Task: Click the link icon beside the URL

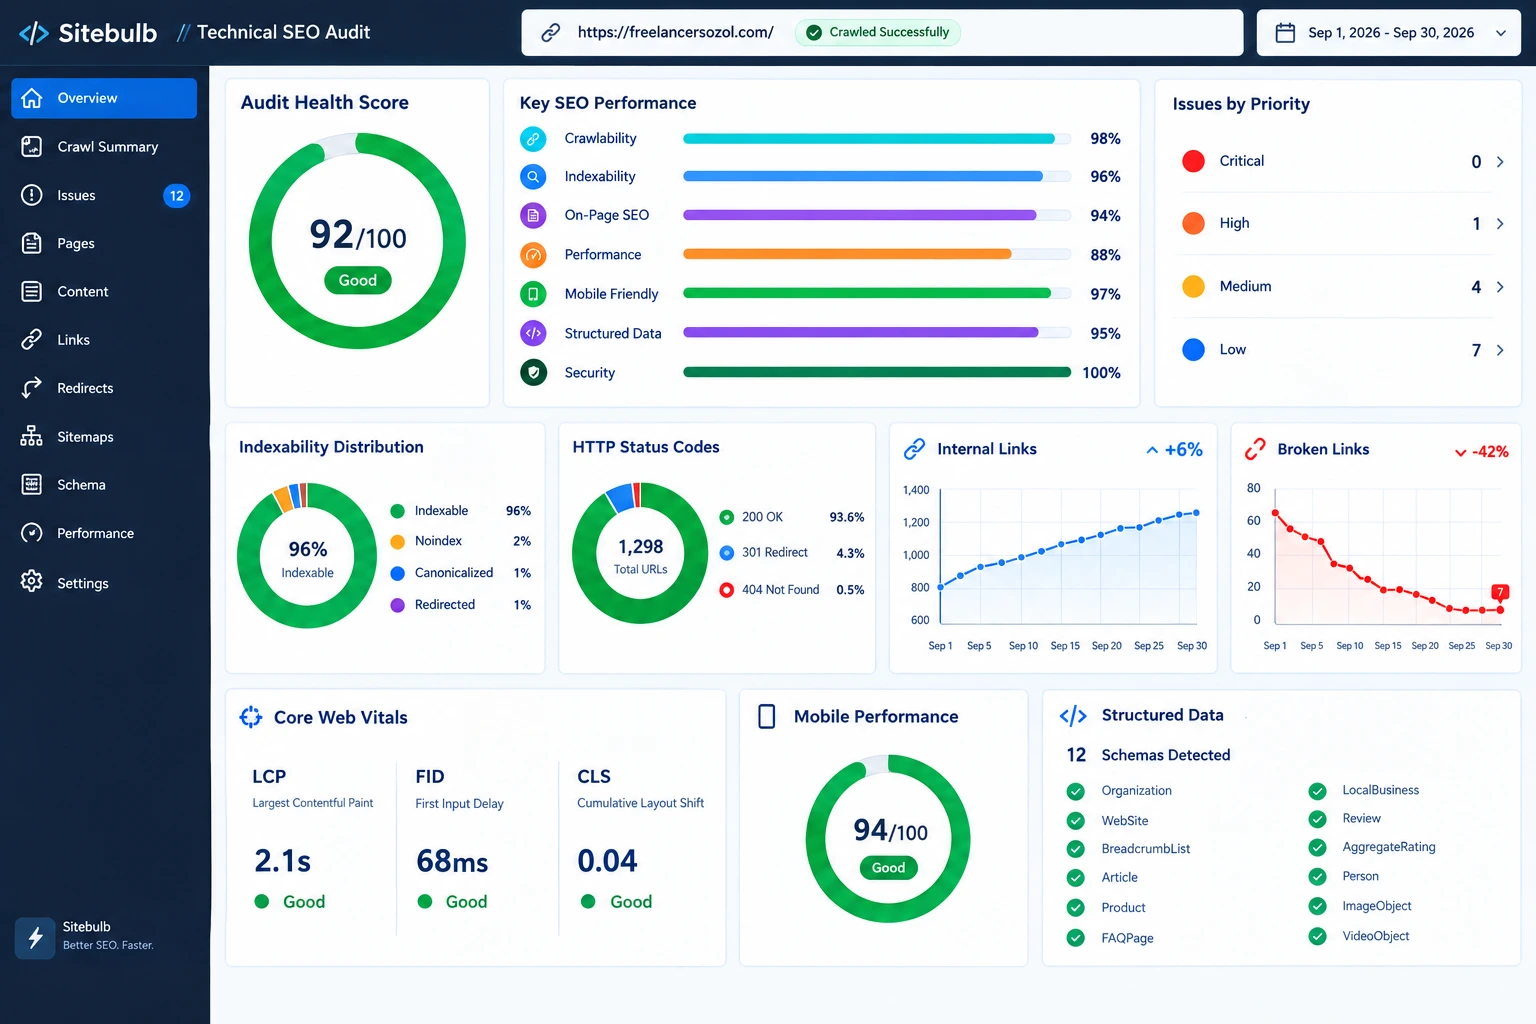Action: 550,33
